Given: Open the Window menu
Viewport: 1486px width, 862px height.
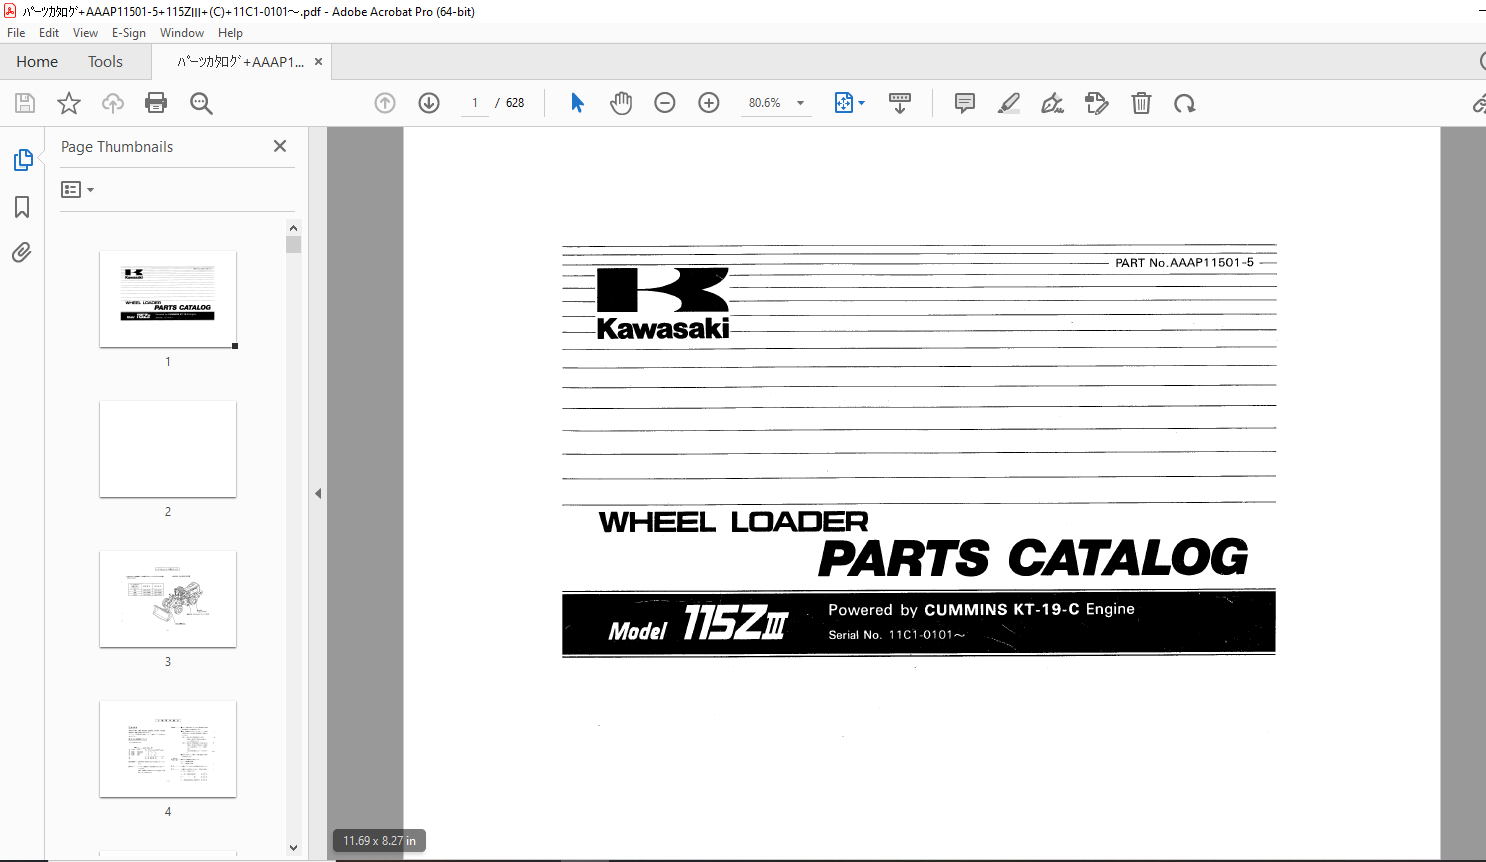Looking at the screenshot, I should pyautogui.click(x=182, y=33).
